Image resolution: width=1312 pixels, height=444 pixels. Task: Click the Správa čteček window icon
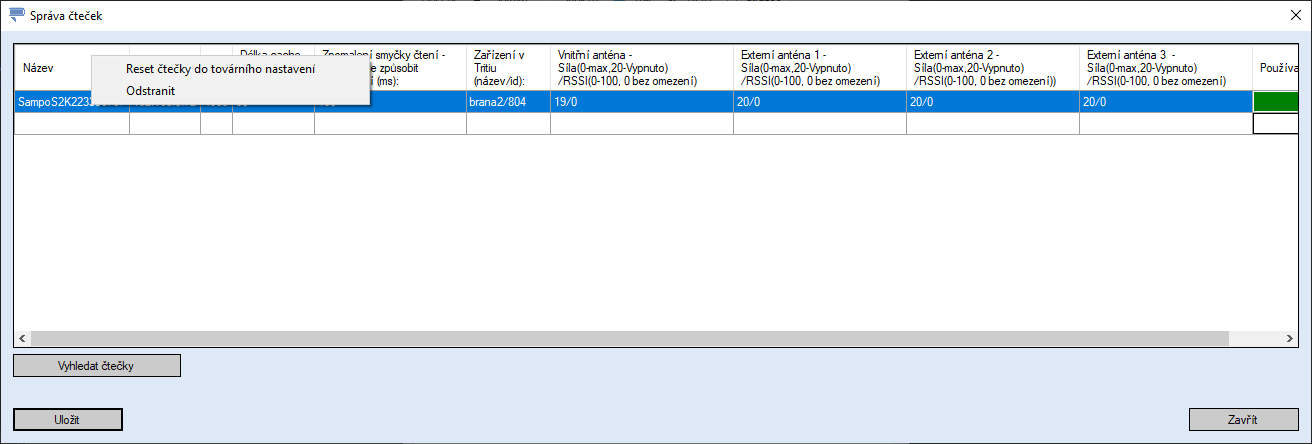point(16,16)
